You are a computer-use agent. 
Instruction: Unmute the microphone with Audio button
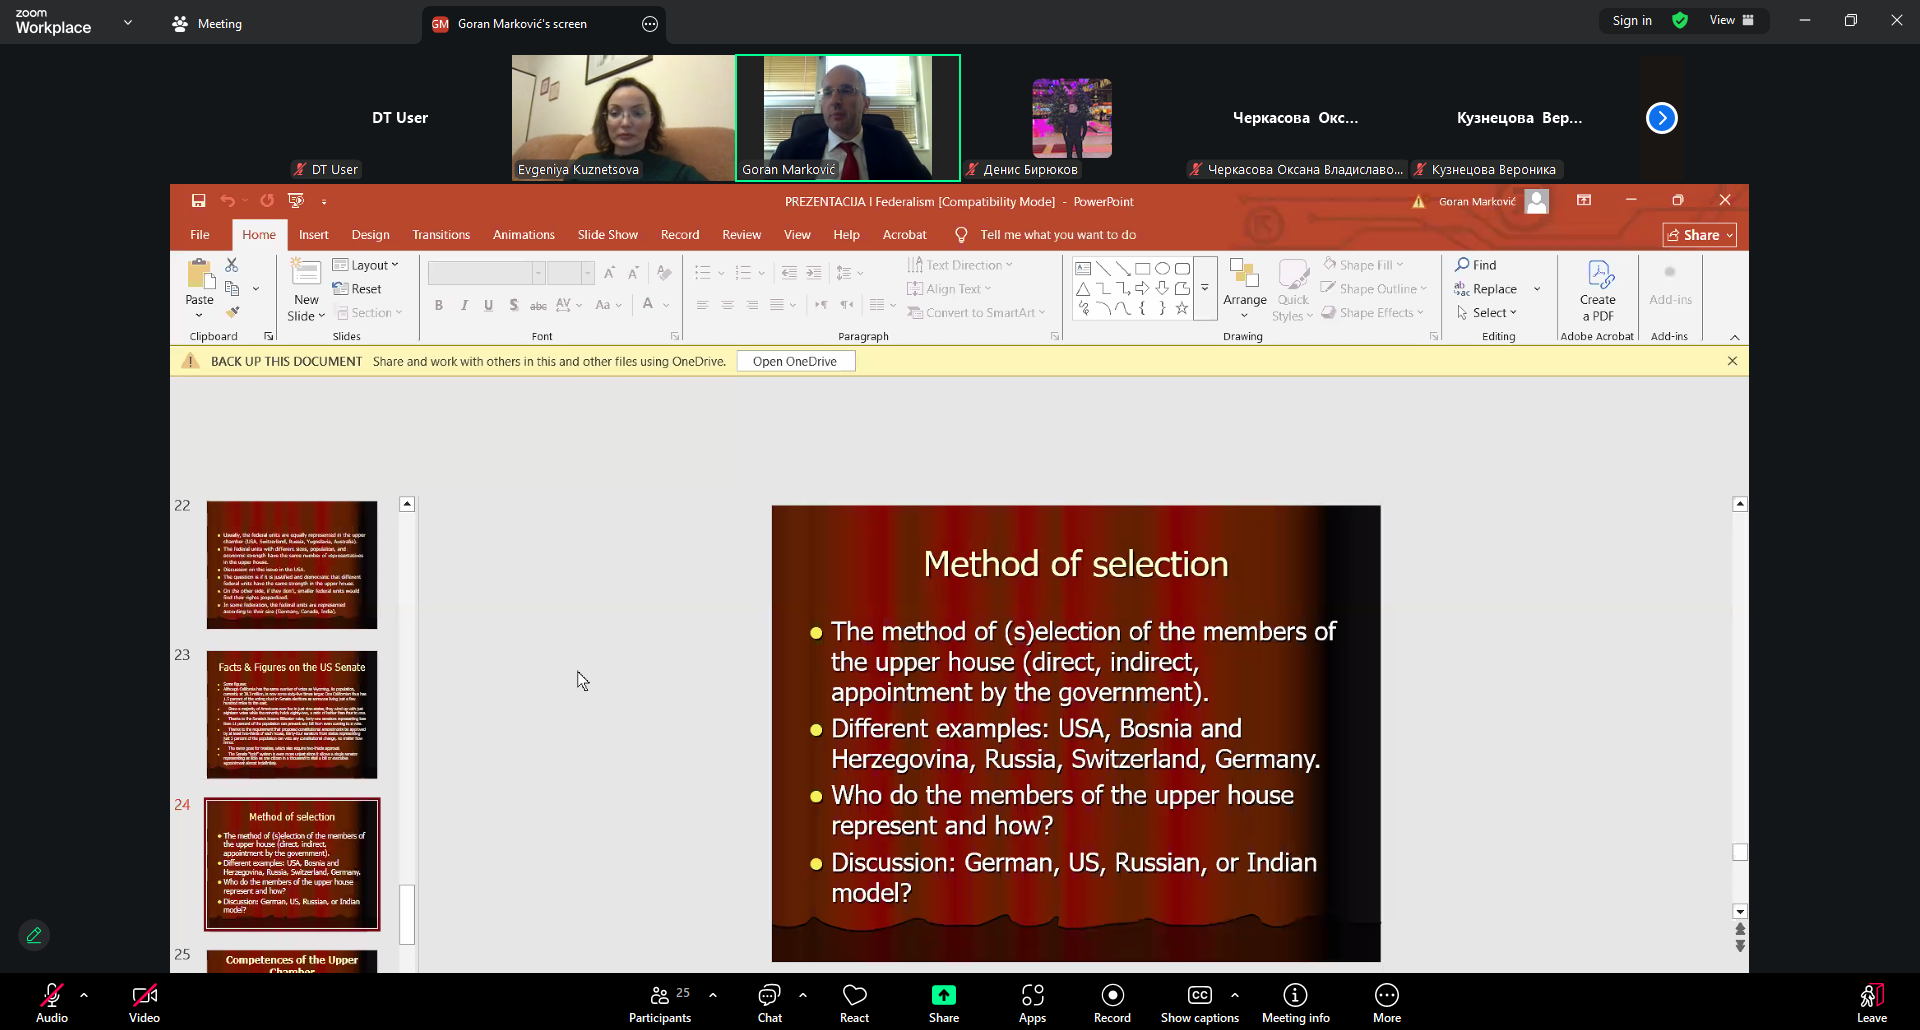click(x=52, y=1002)
